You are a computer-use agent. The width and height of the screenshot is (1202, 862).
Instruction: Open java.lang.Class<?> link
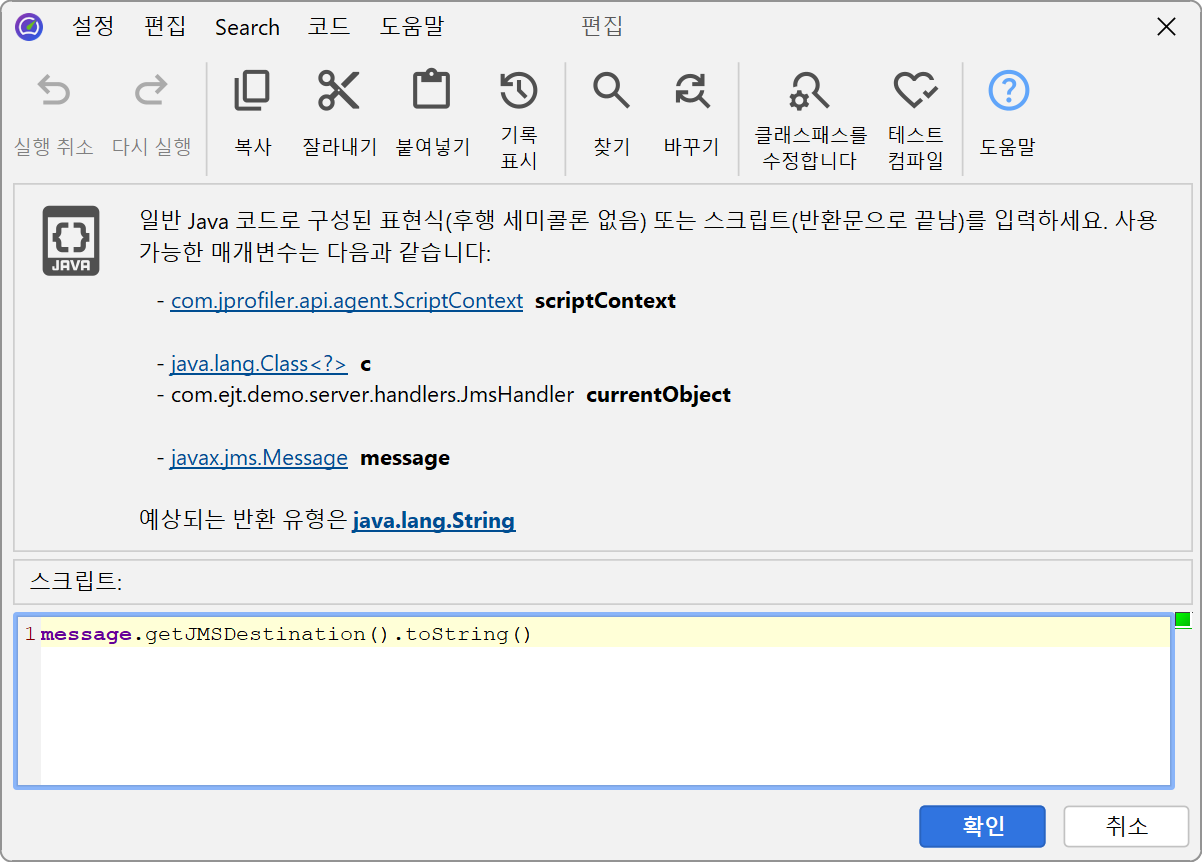point(259,364)
